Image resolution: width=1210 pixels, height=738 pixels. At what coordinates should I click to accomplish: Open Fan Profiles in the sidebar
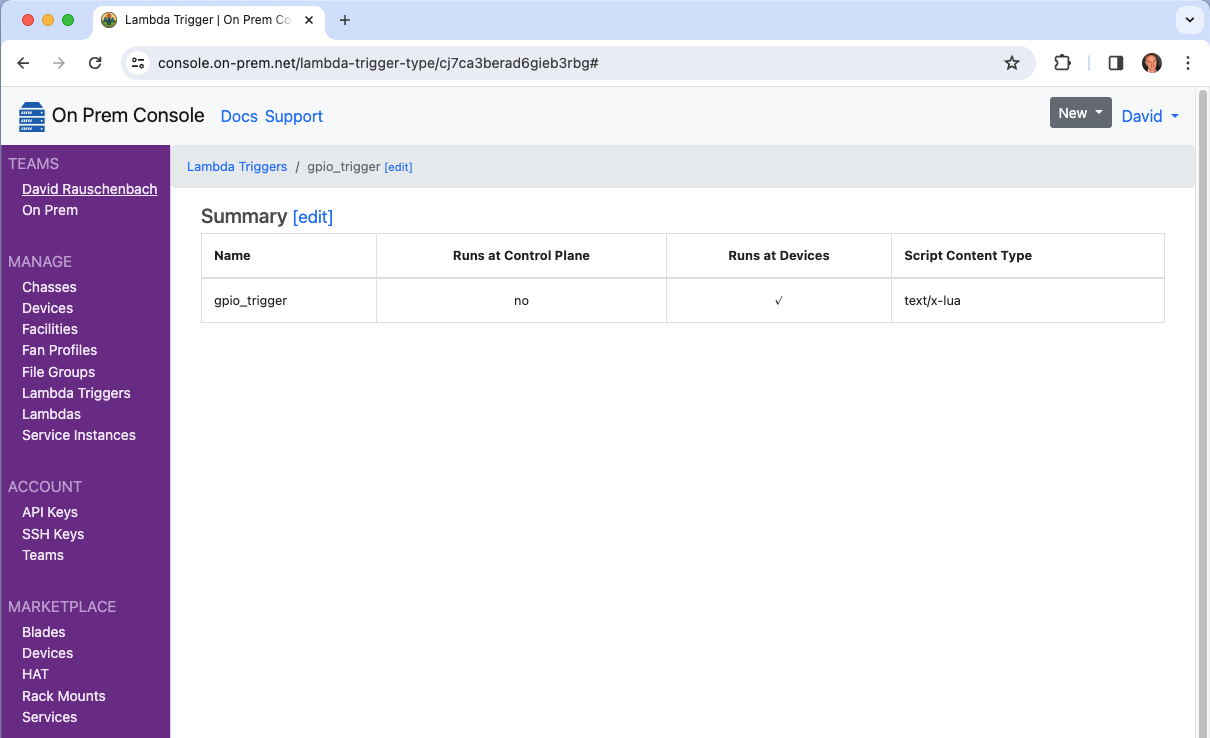59,350
